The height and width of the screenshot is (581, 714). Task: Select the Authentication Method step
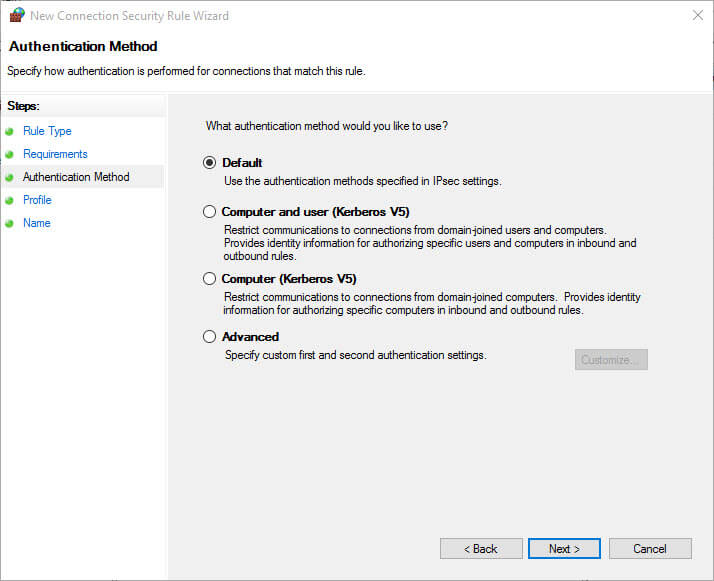(76, 177)
